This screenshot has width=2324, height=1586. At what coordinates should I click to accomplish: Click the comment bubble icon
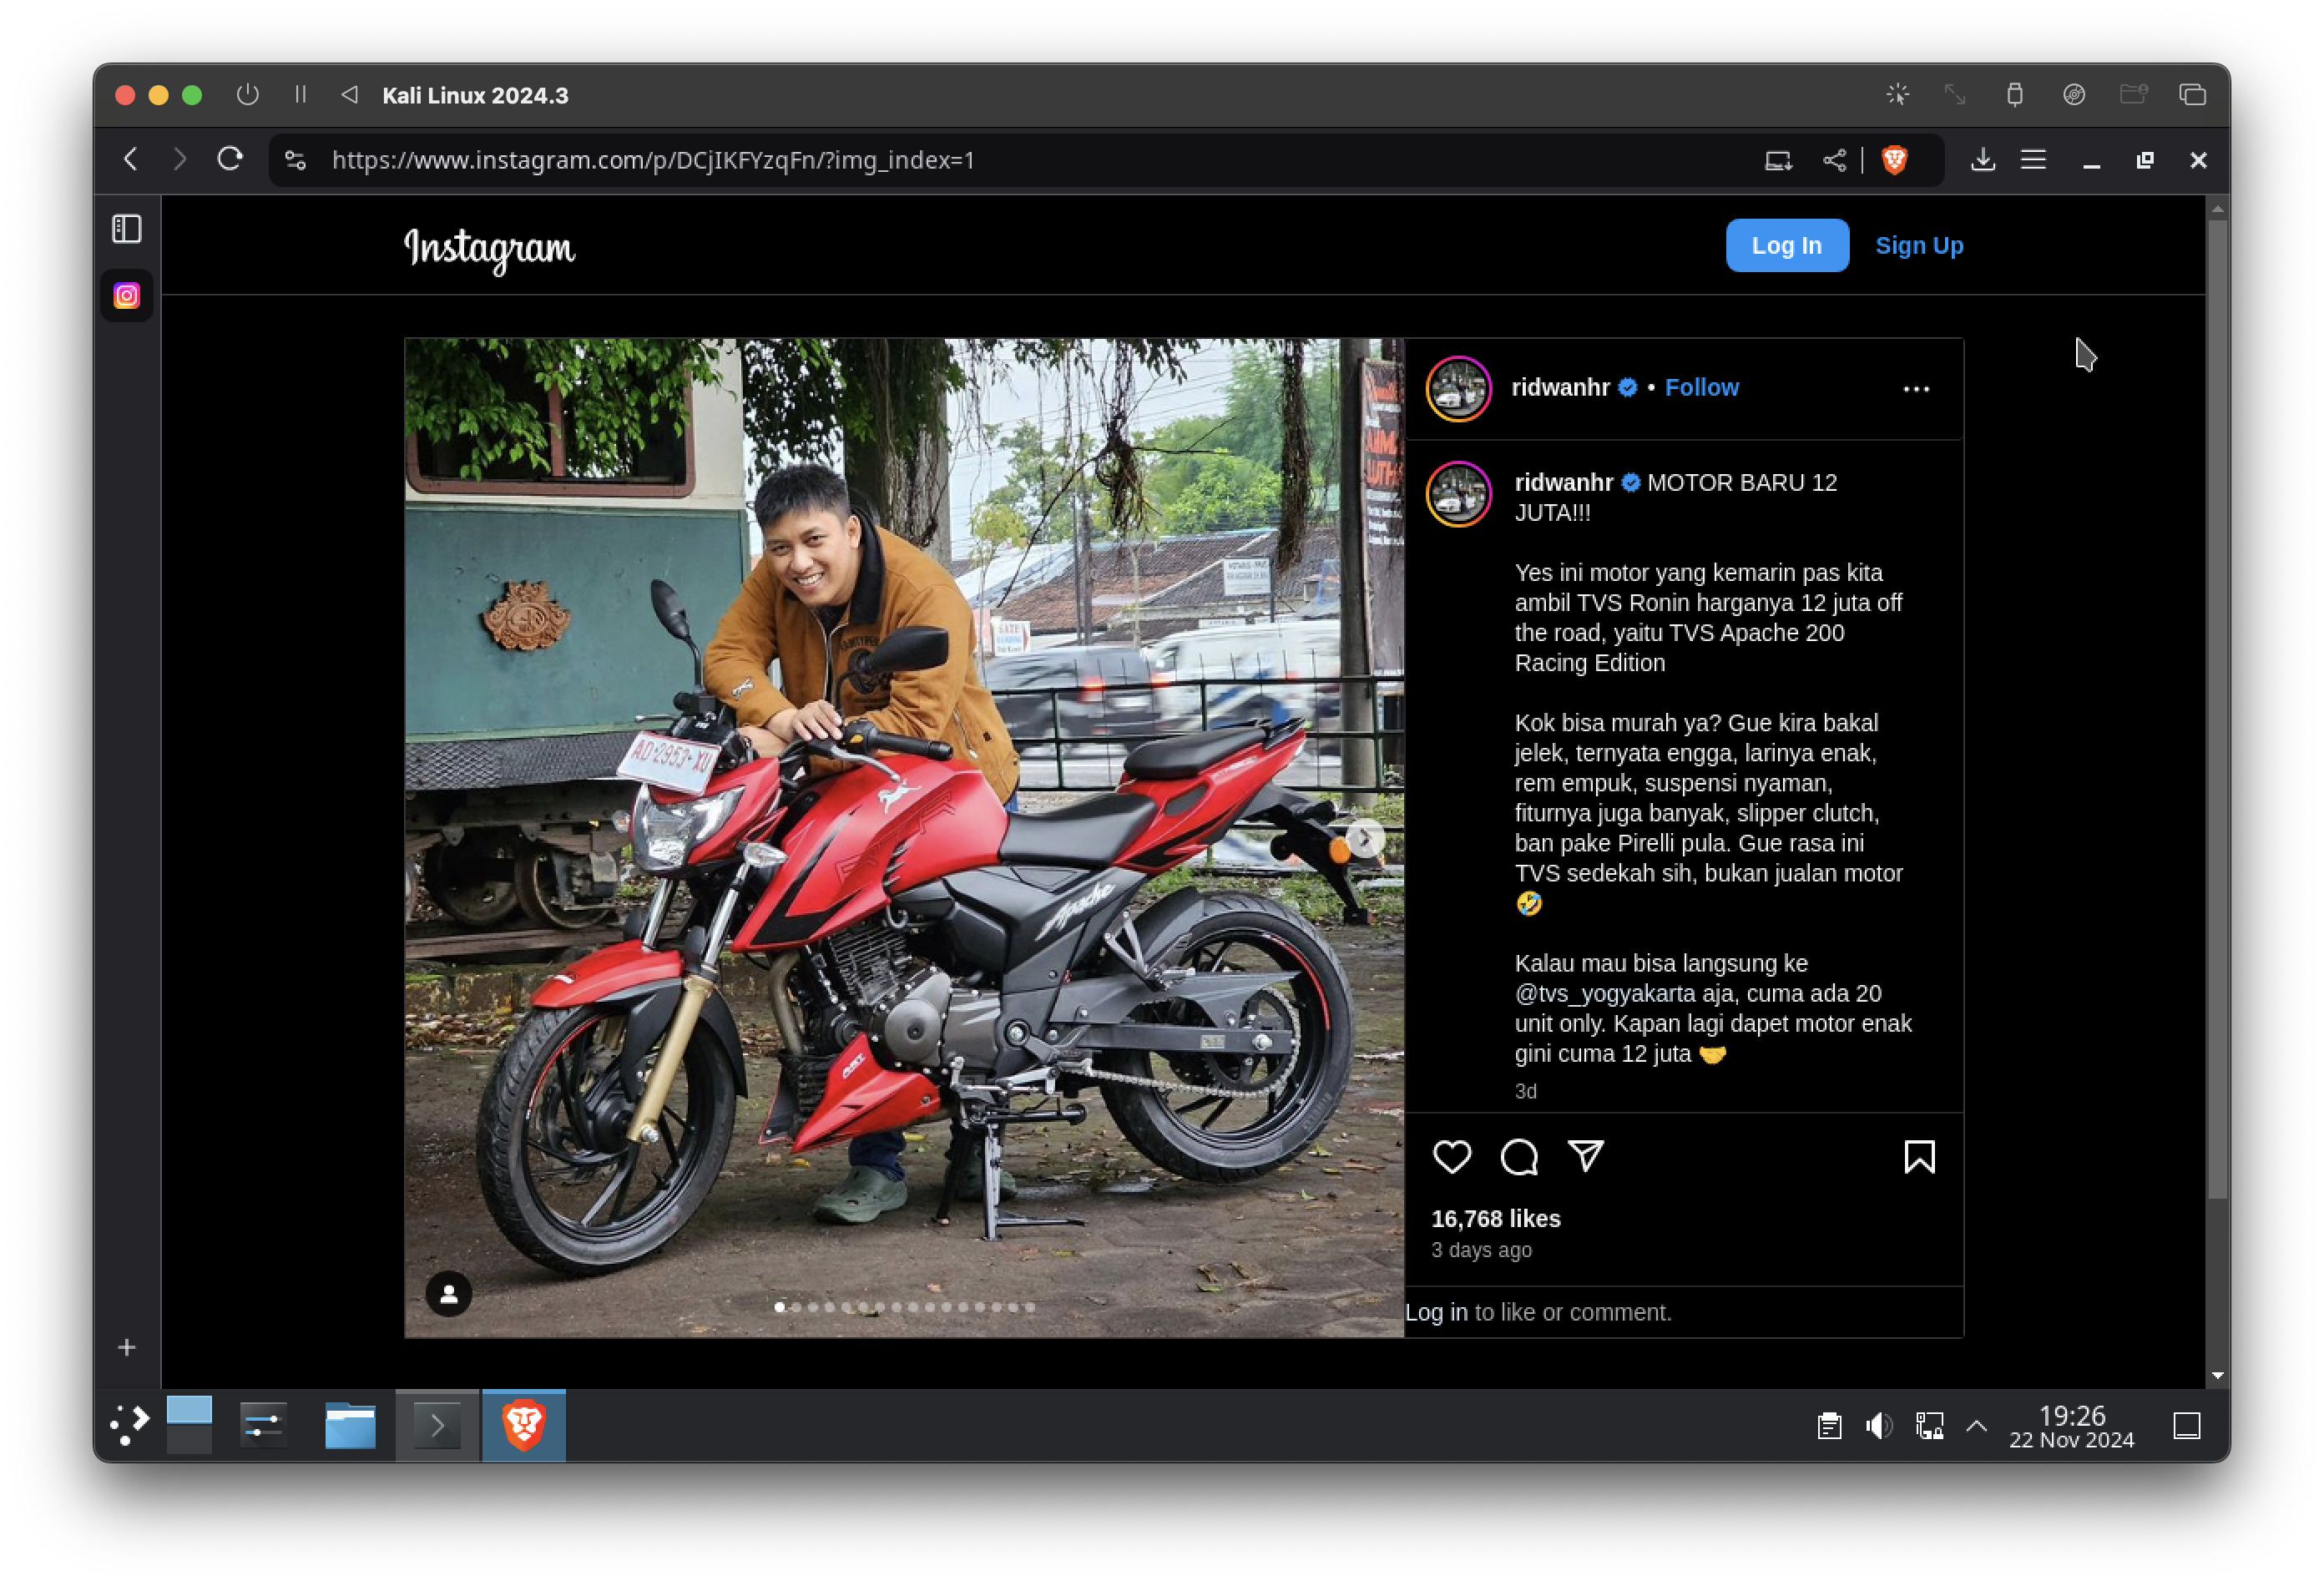(x=1518, y=1157)
